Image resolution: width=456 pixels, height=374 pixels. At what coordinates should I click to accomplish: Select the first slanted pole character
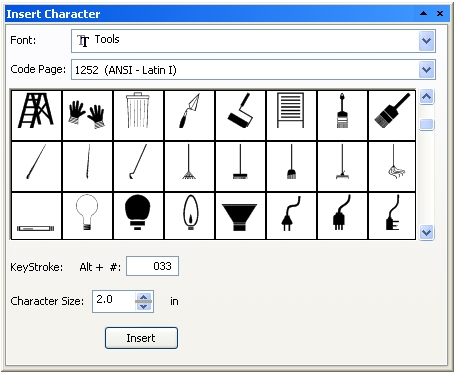(x=36, y=166)
